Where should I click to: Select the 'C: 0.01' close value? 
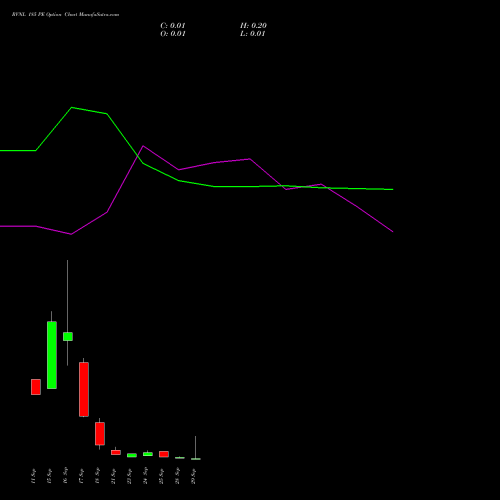[x=173, y=26]
